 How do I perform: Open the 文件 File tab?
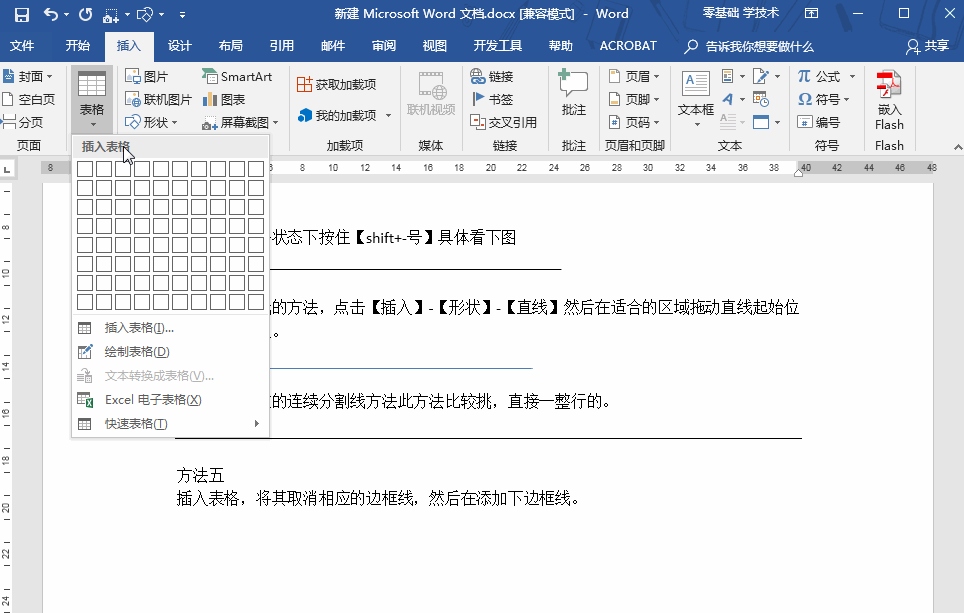point(22,45)
